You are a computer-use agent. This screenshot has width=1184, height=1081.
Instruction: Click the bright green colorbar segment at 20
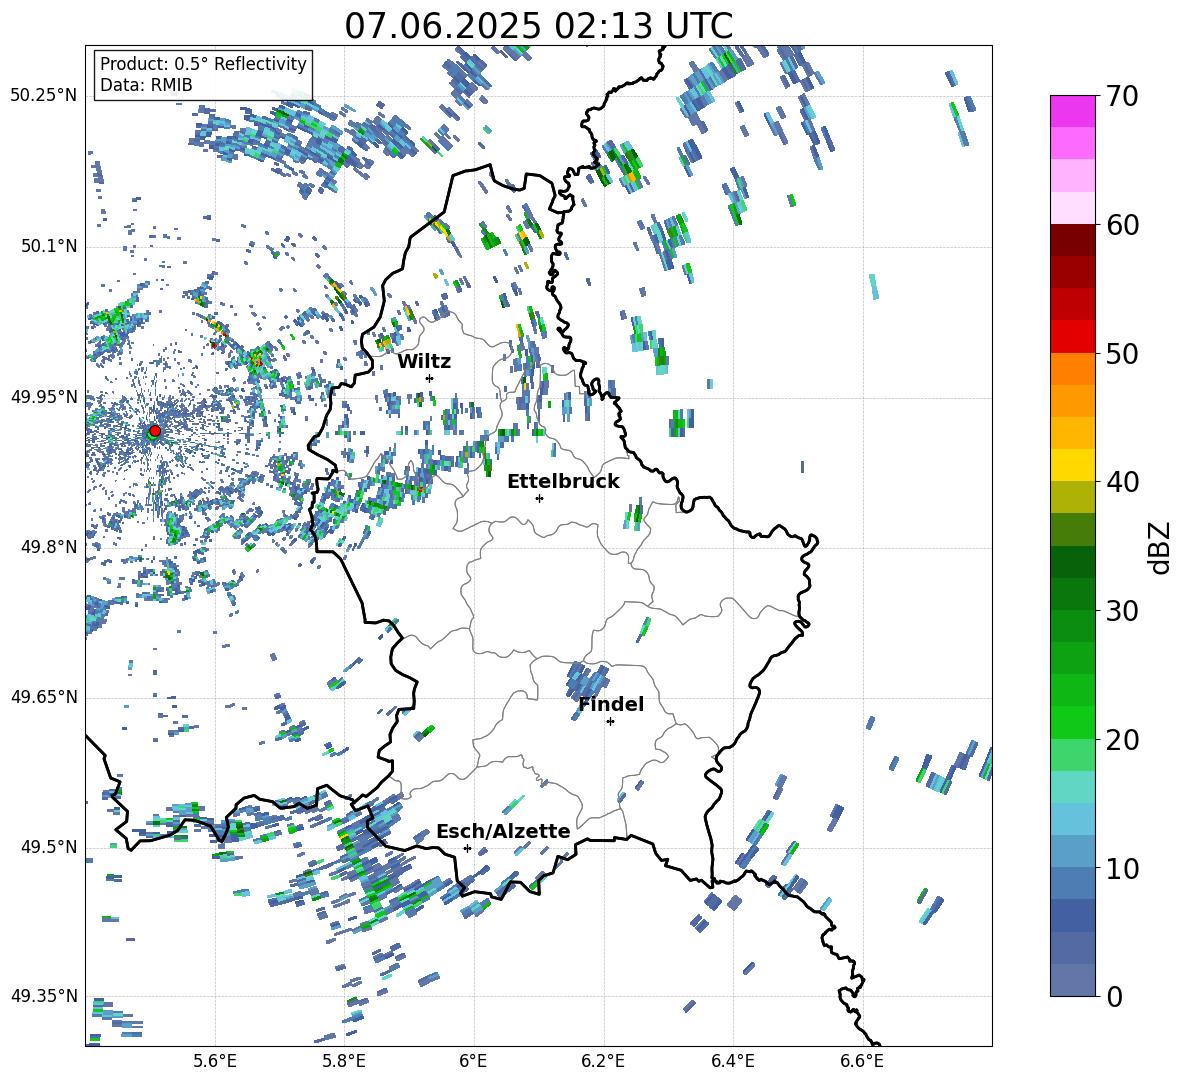tap(1072, 722)
